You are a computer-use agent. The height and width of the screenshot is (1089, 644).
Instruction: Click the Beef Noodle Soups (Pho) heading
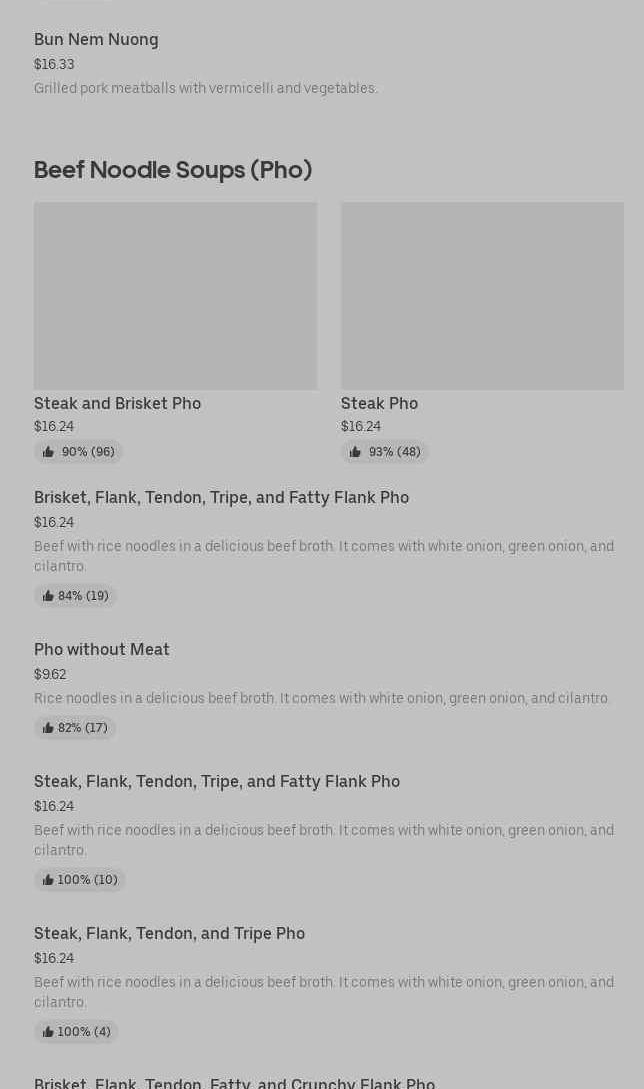pyautogui.click(x=173, y=170)
